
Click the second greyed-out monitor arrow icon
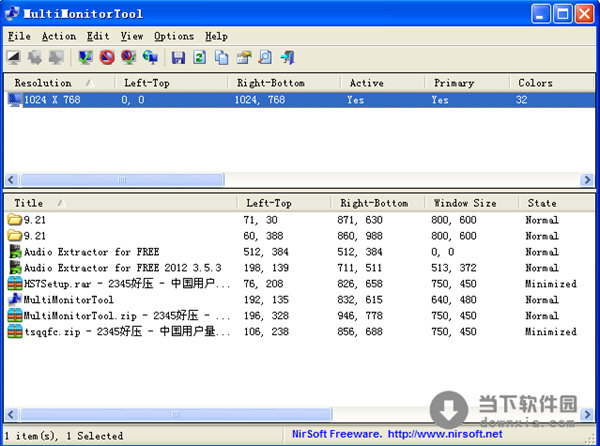coord(56,58)
